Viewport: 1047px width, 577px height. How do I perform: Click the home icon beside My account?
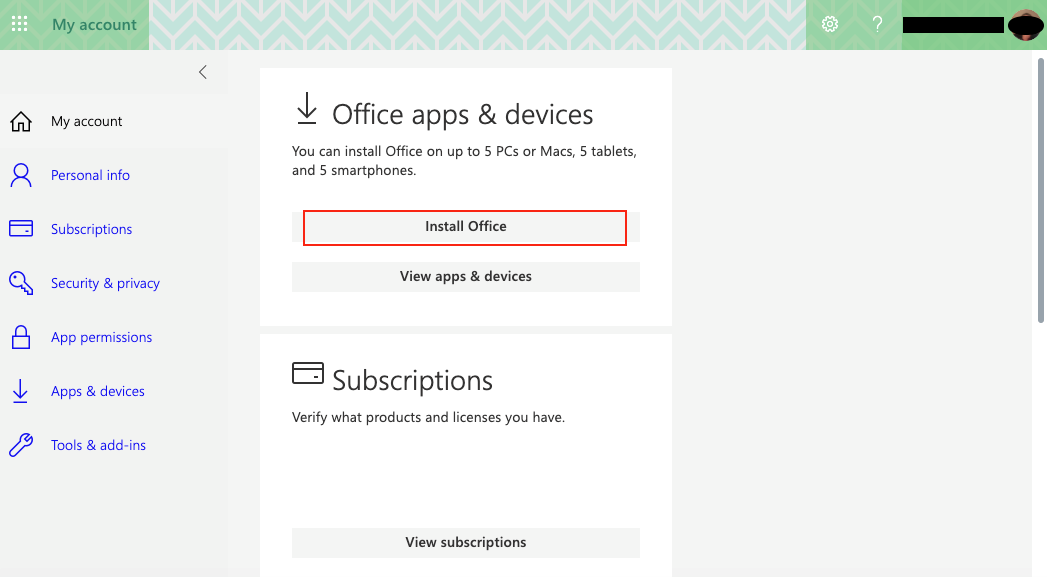click(21, 122)
